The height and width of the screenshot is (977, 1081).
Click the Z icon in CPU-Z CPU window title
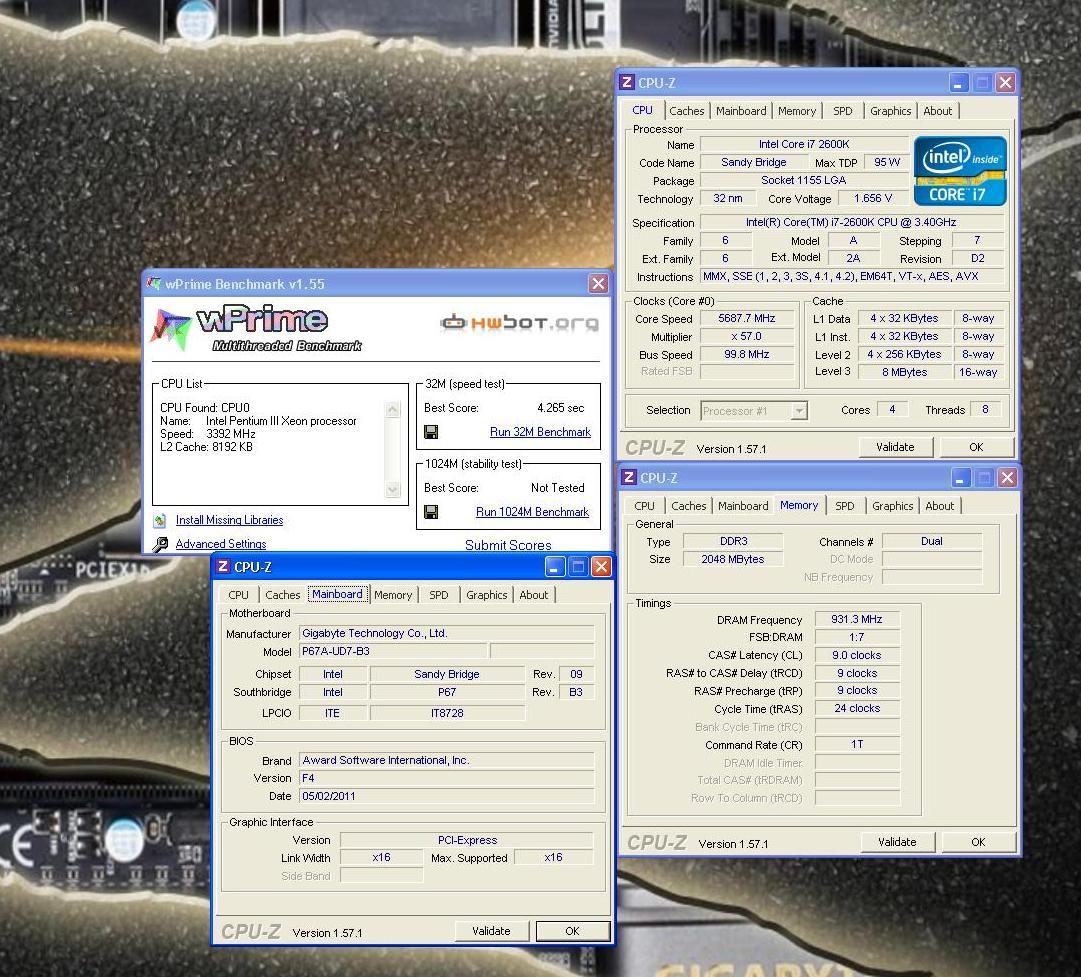tap(627, 83)
